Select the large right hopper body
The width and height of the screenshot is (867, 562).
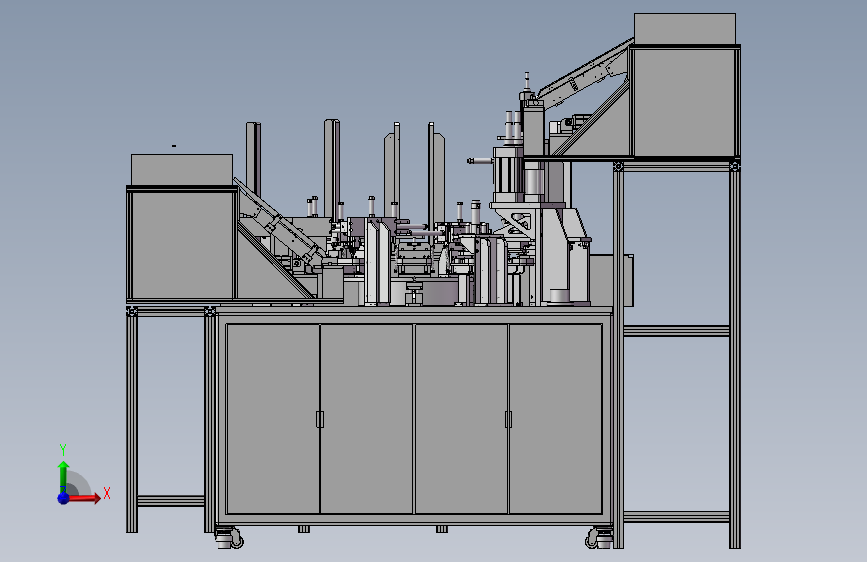[x=685, y=102]
